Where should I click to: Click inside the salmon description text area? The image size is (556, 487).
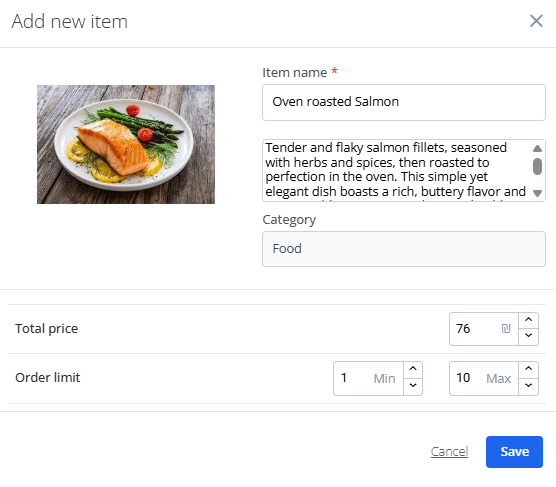(397, 170)
